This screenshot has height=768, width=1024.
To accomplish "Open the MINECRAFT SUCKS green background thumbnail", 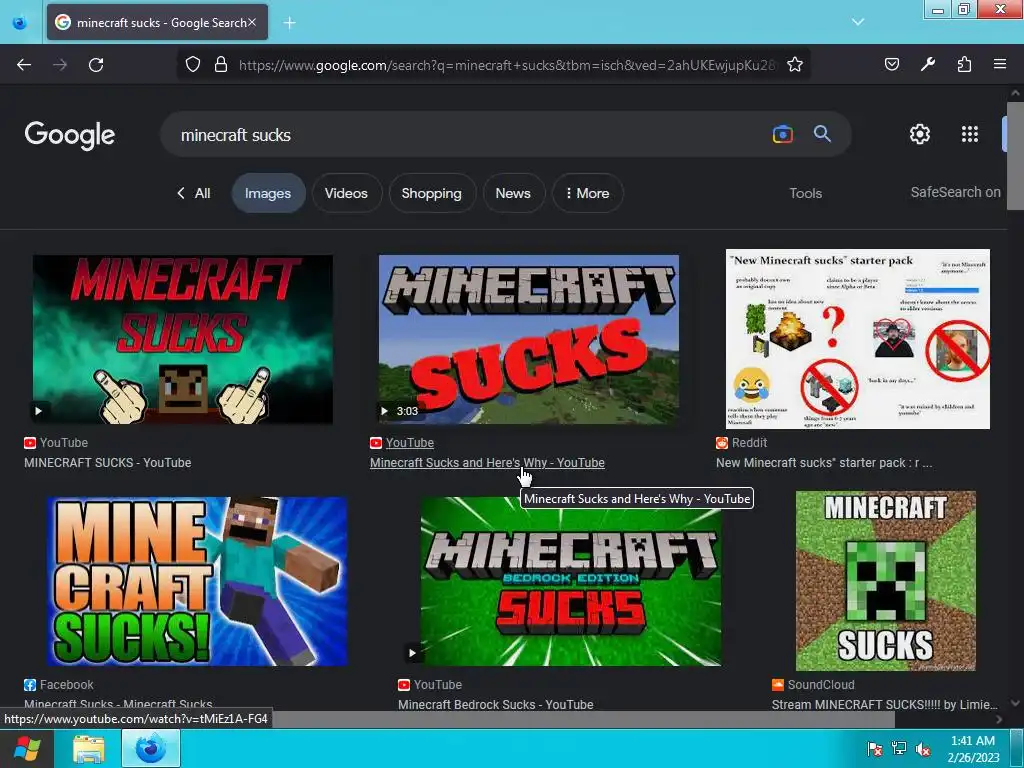I will click(183, 340).
